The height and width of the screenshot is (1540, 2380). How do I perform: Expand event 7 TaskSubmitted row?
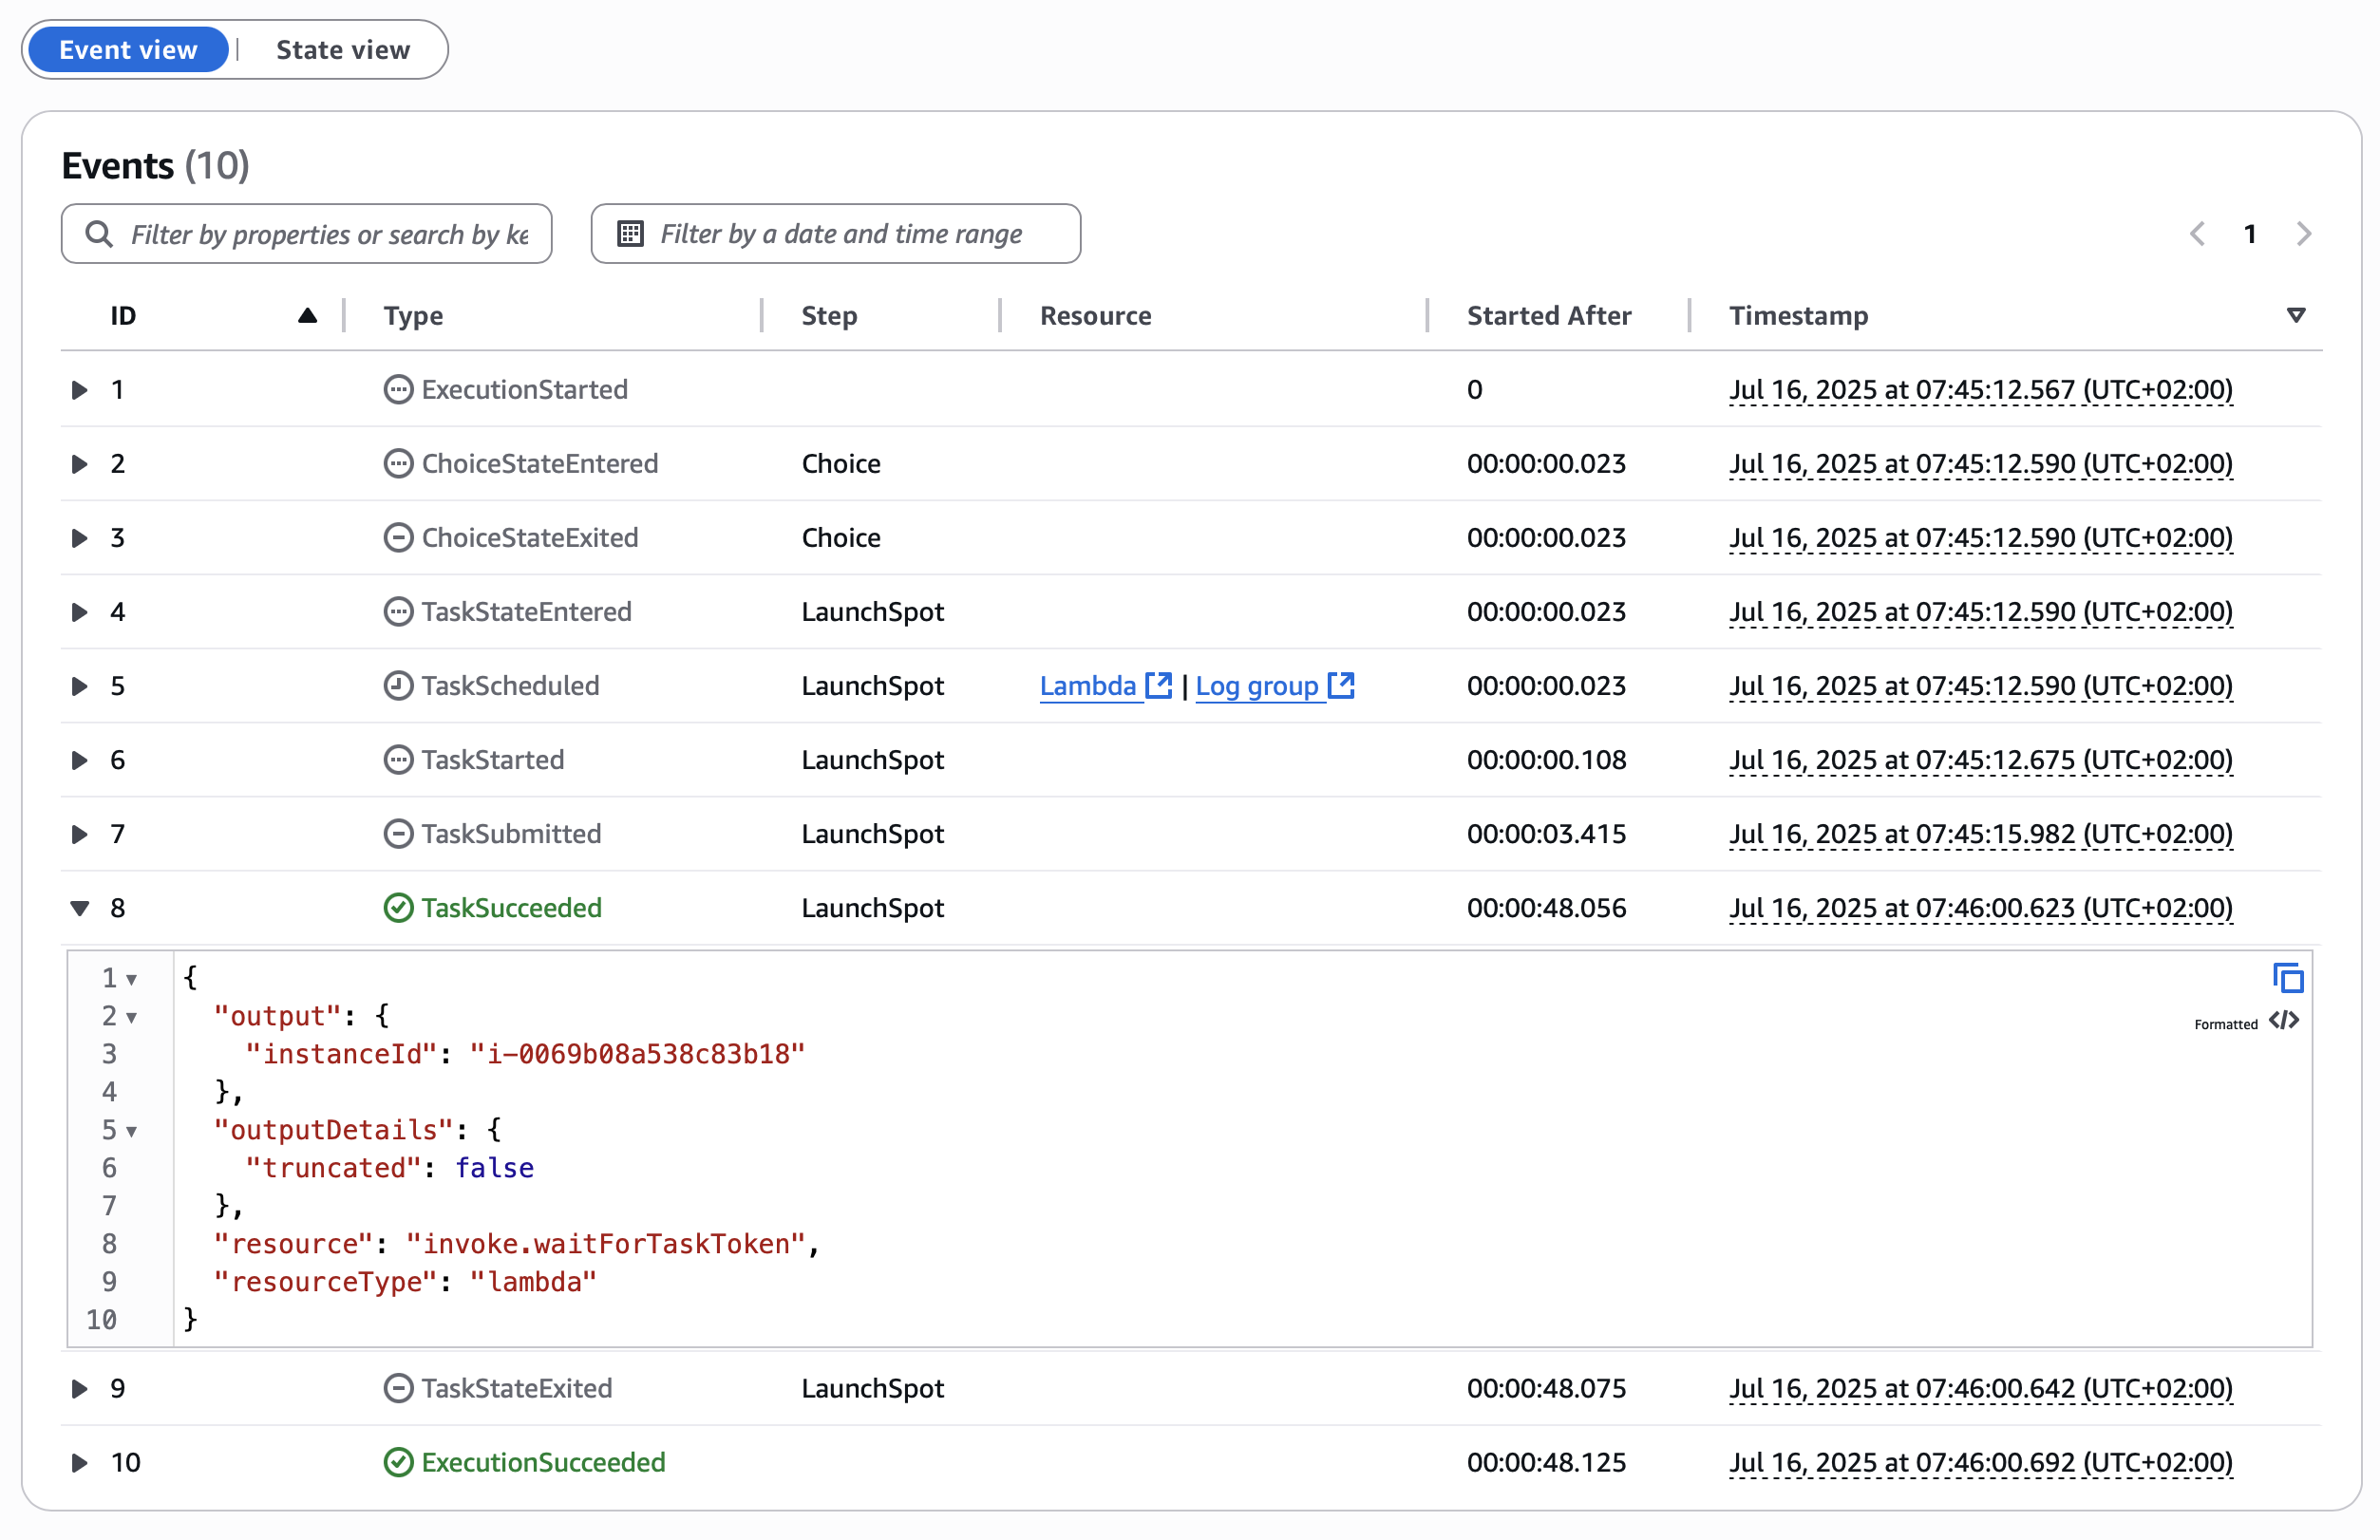click(79, 834)
